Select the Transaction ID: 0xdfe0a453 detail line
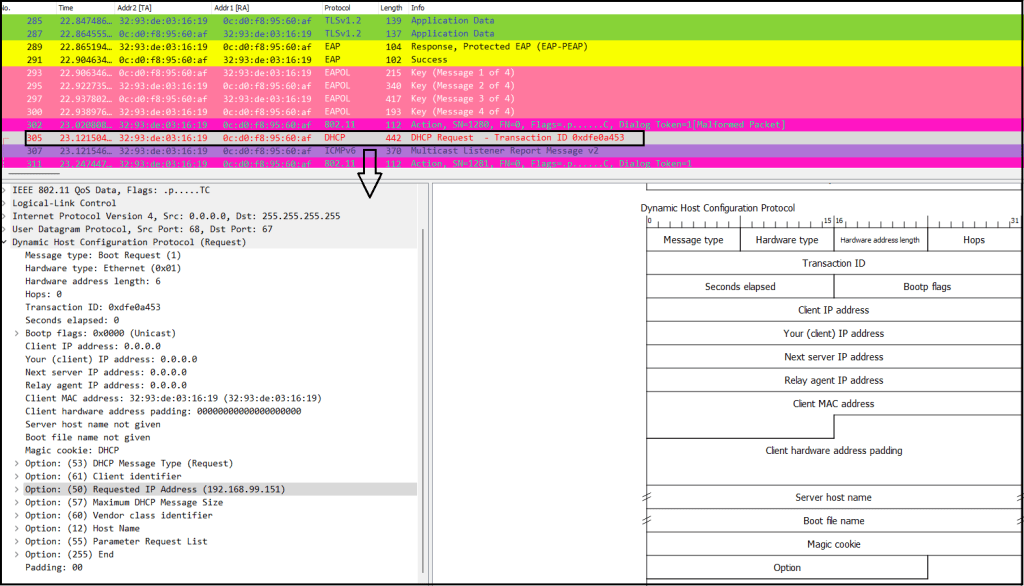The width and height of the screenshot is (1024, 586). tap(90, 307)
